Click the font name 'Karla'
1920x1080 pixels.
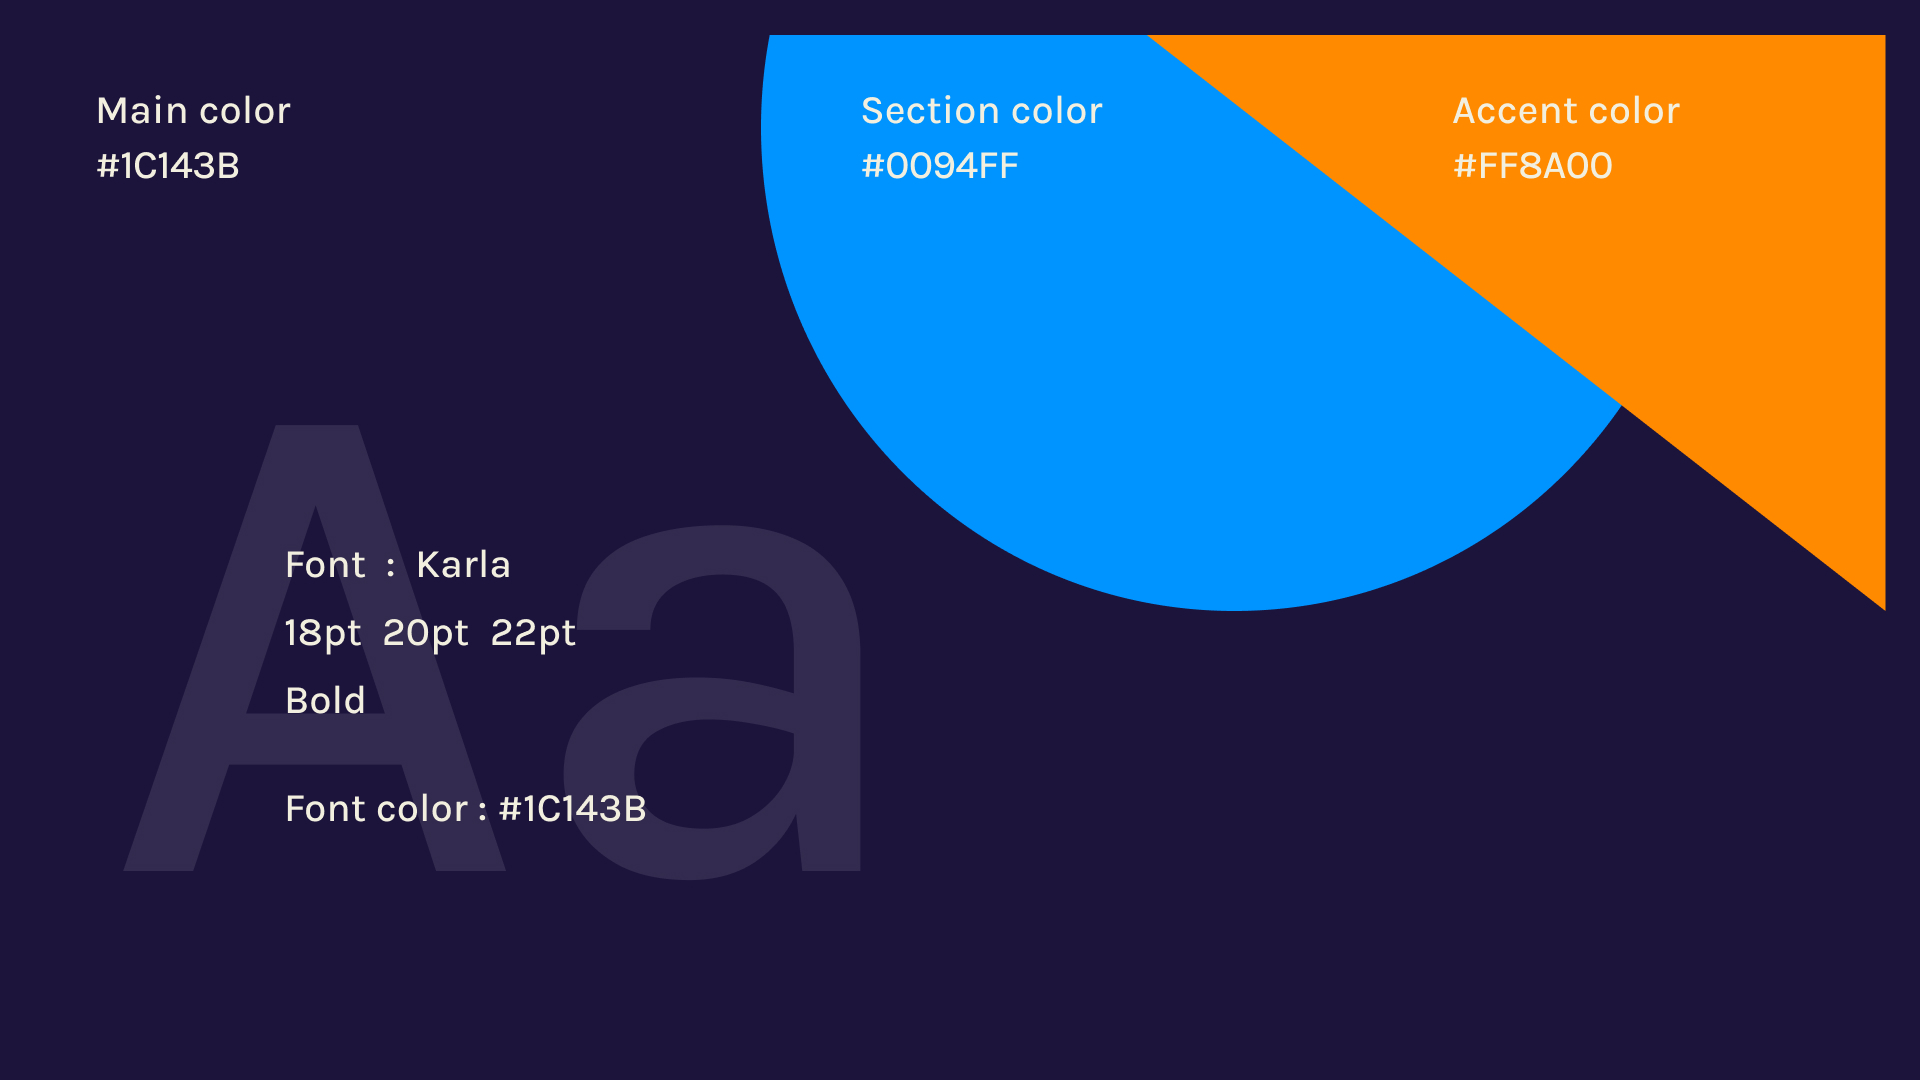pyautogui.click(x=463, y=565)
